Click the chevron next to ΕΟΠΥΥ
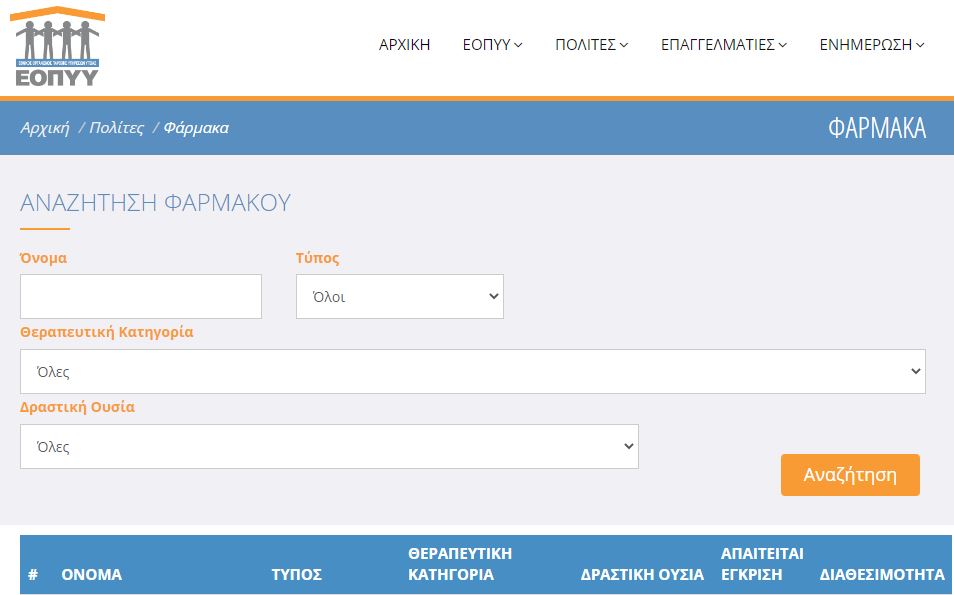 (x=519, y=45)
